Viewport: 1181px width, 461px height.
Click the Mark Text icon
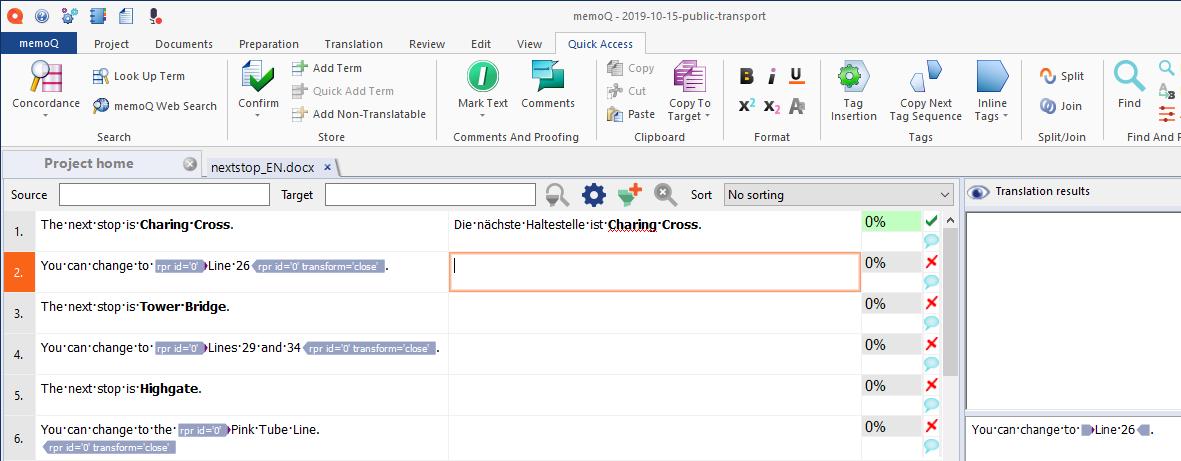pyautogui.click(x=483, y=77)
